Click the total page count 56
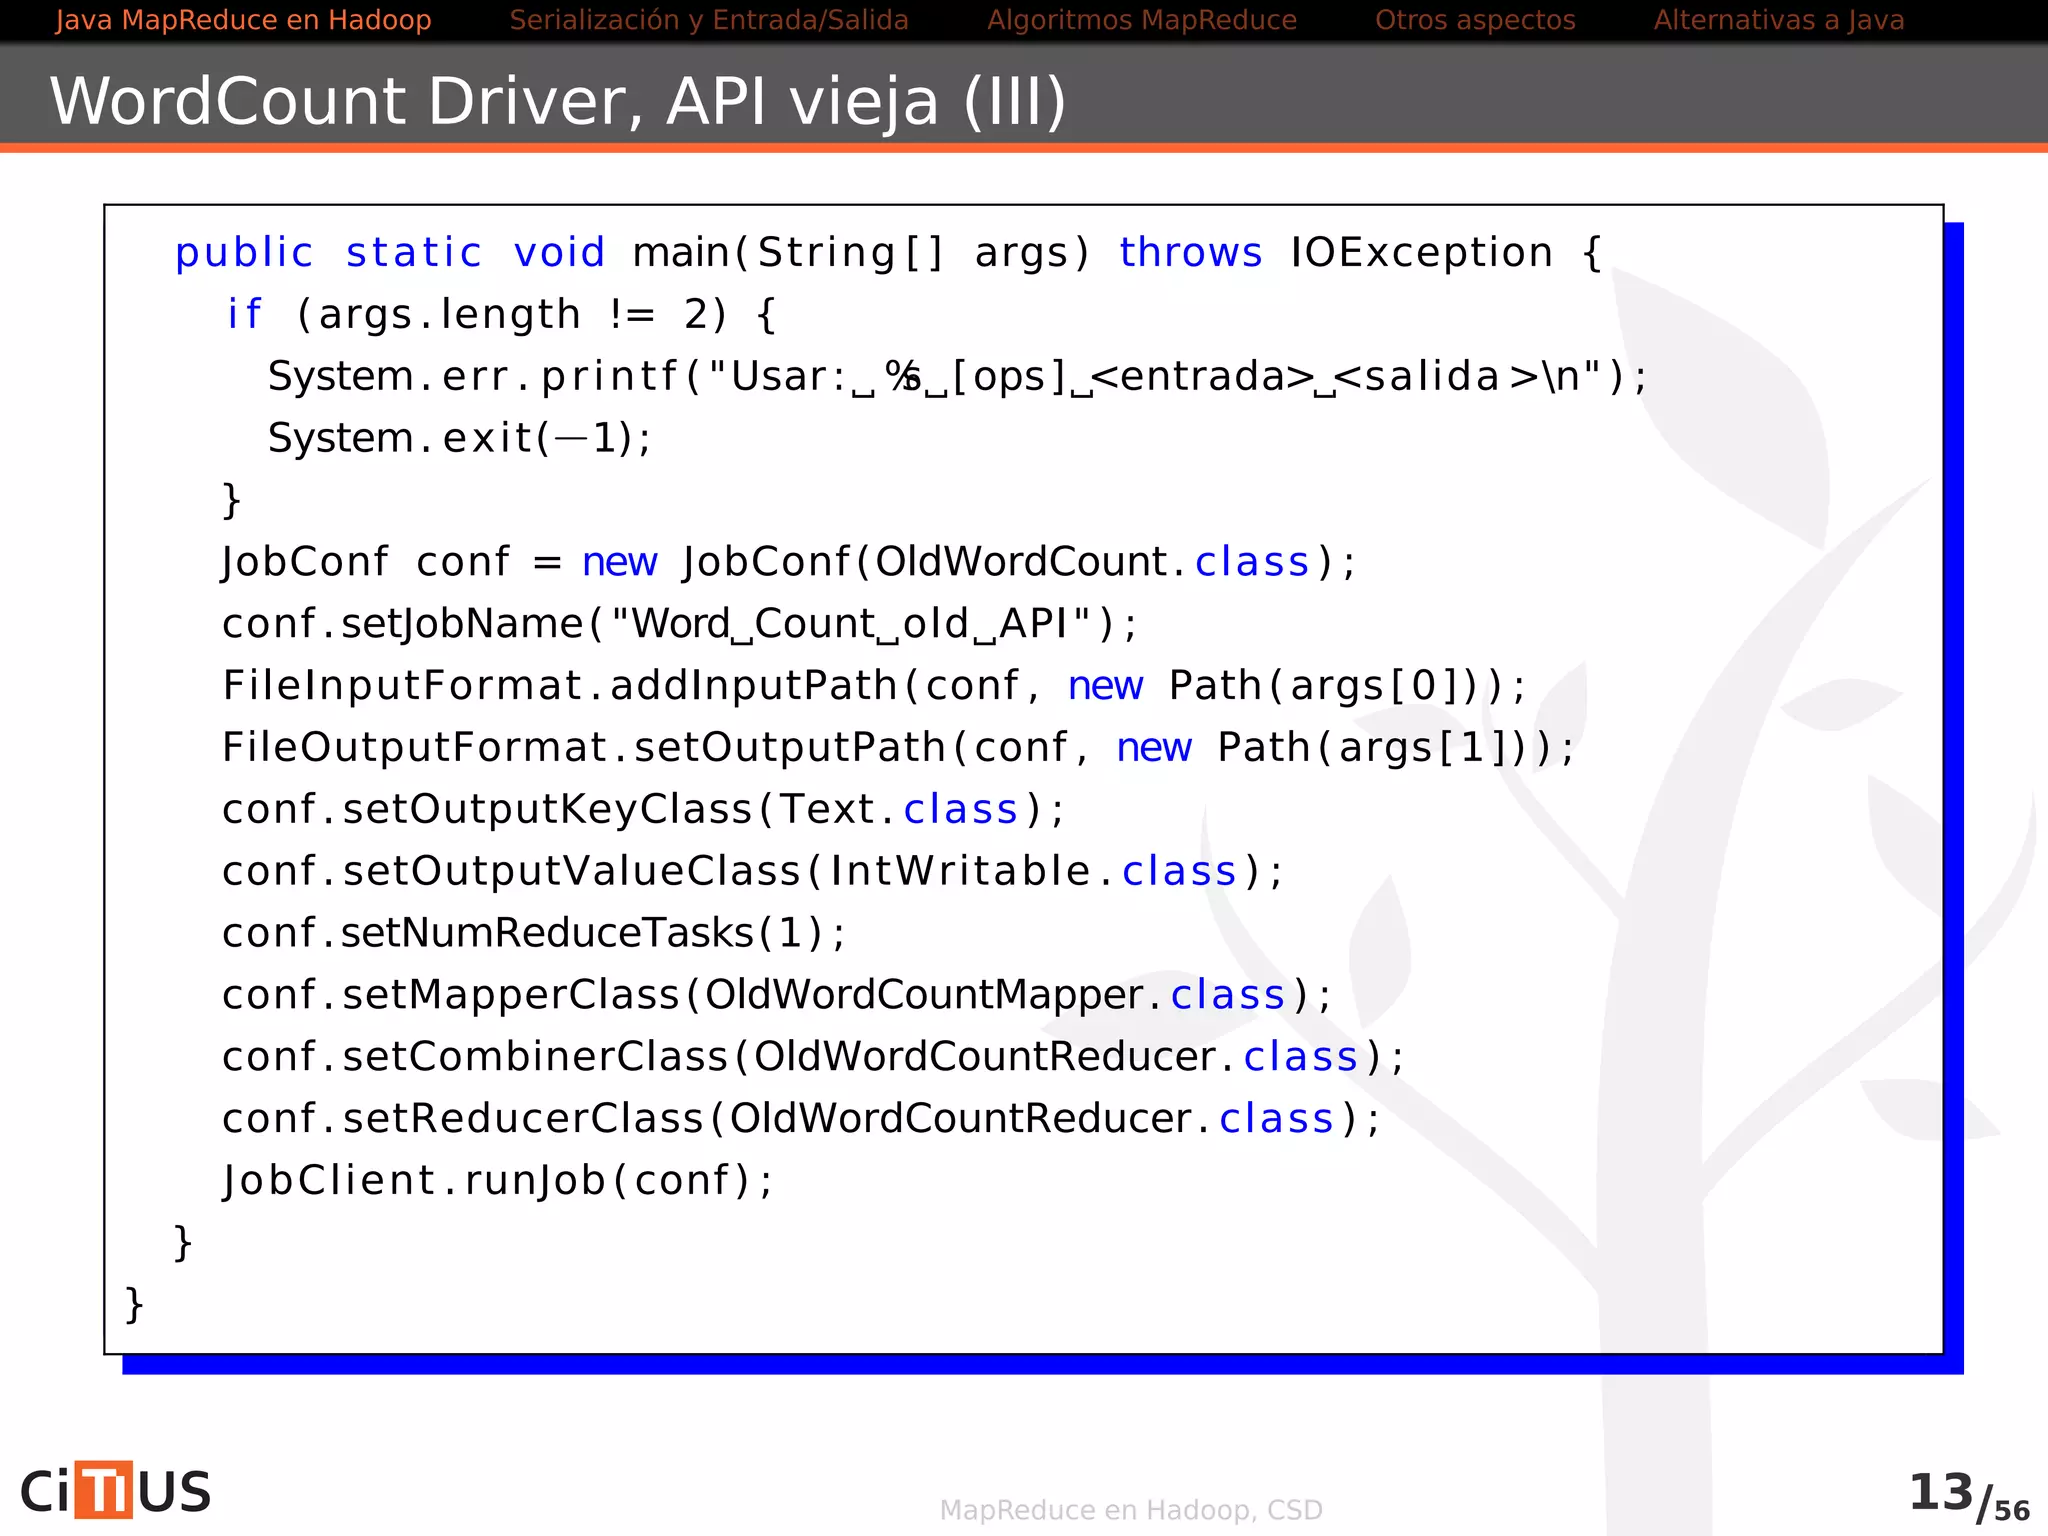Viewport: 2048px width, 1536px height. pyautogui.click(x=2011, y=1511)
